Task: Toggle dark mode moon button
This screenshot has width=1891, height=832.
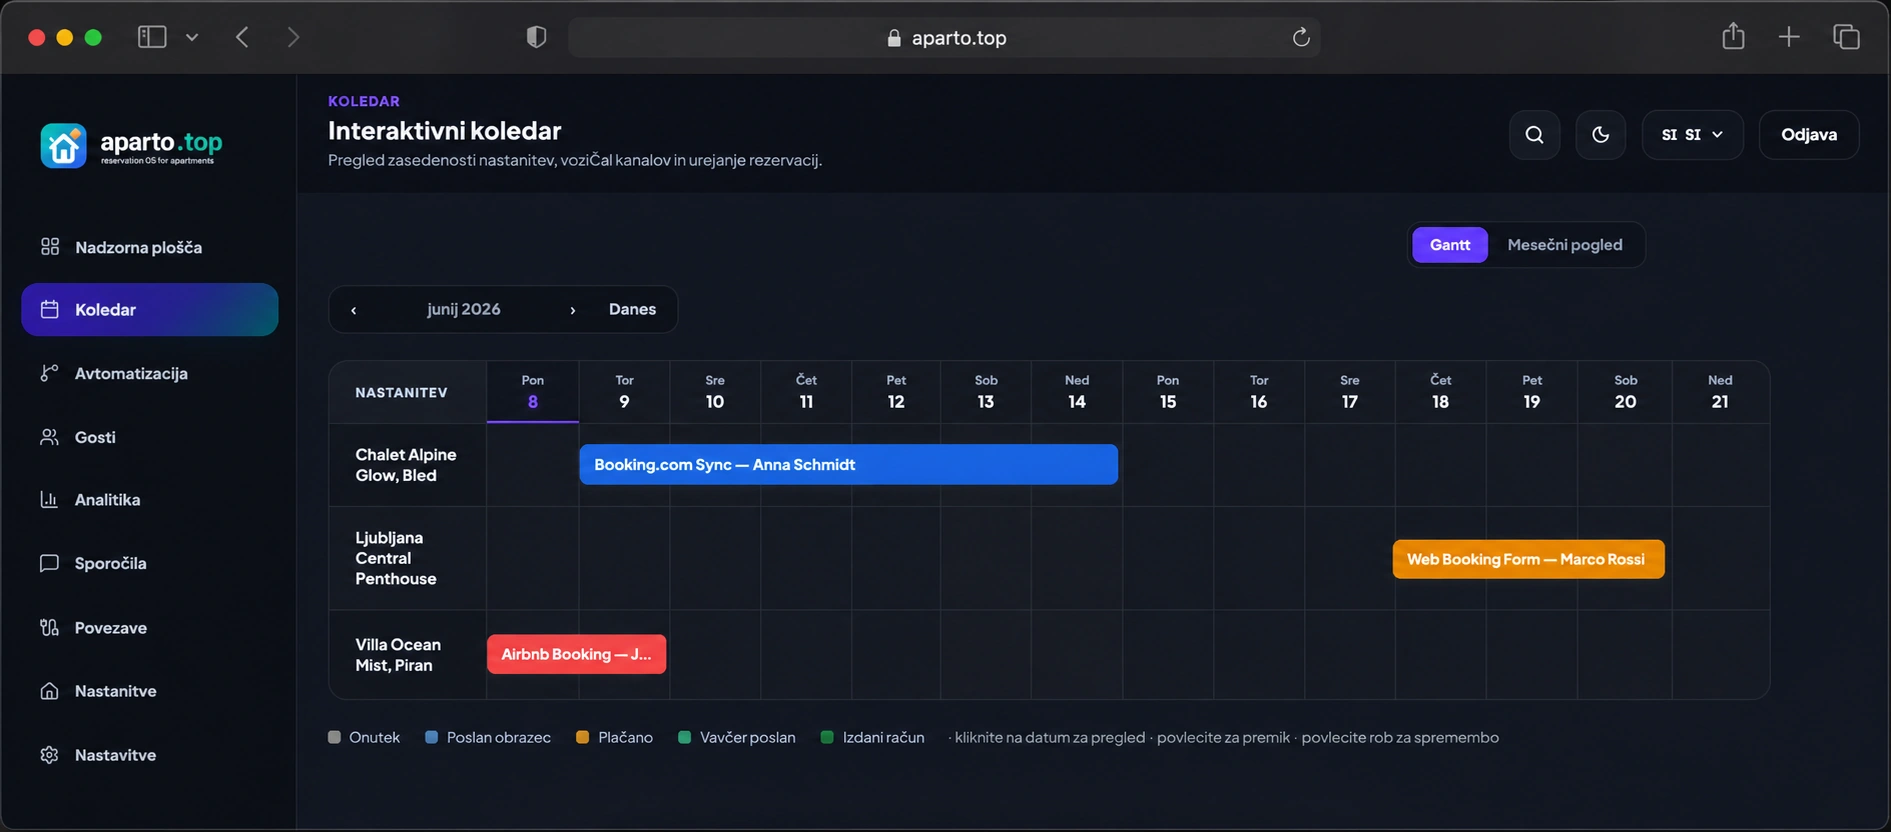Action: click(1601, 134)
